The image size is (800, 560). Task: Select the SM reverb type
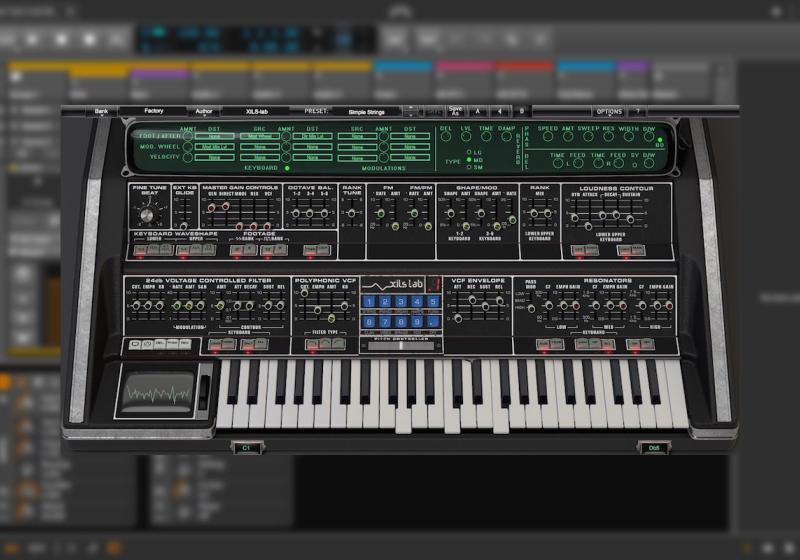coord(469,169)
